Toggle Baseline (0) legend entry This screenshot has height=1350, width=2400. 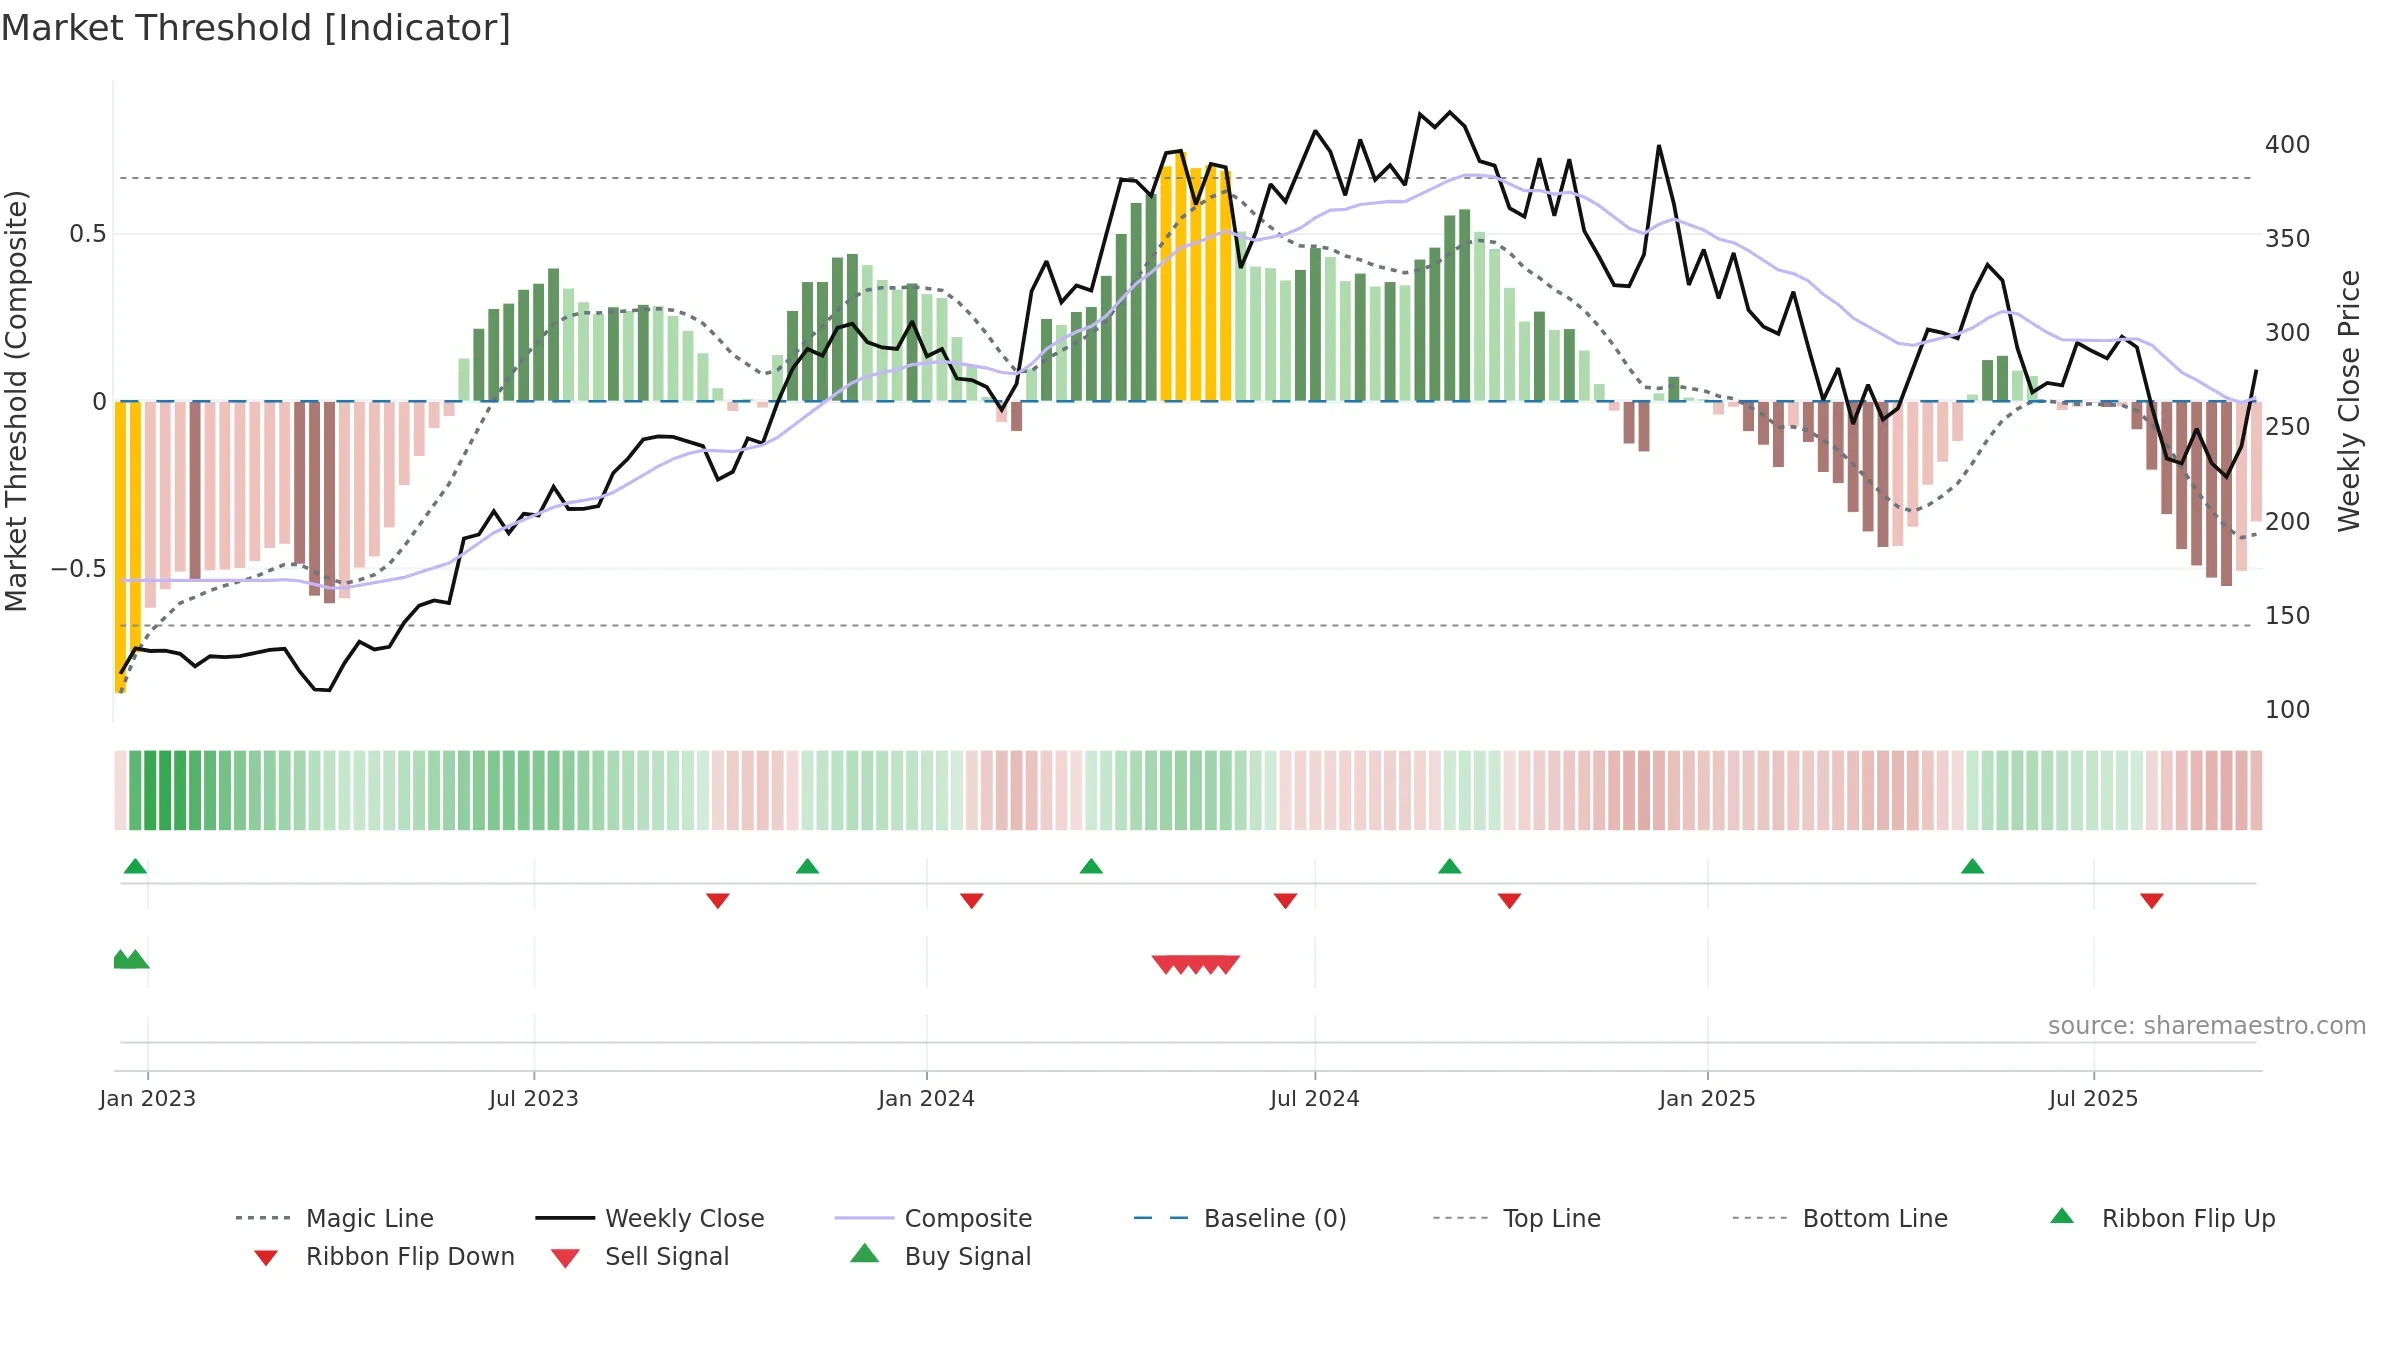pos(1240,1218)
